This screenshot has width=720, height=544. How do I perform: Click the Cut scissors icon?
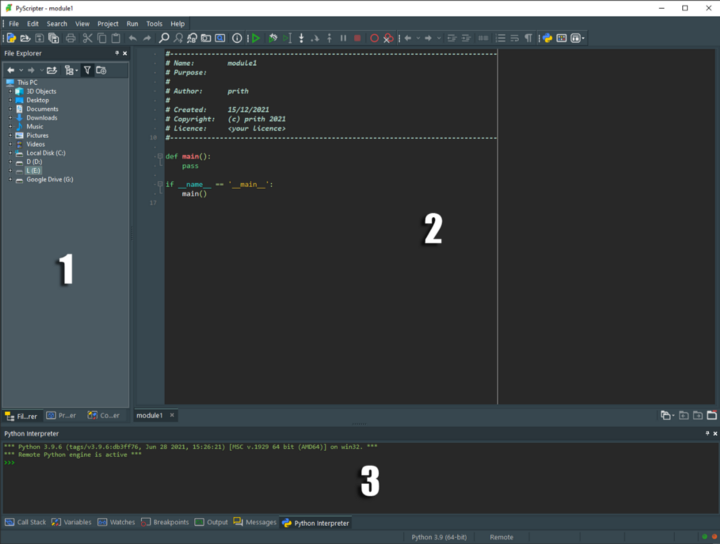(x=87, y=39)
